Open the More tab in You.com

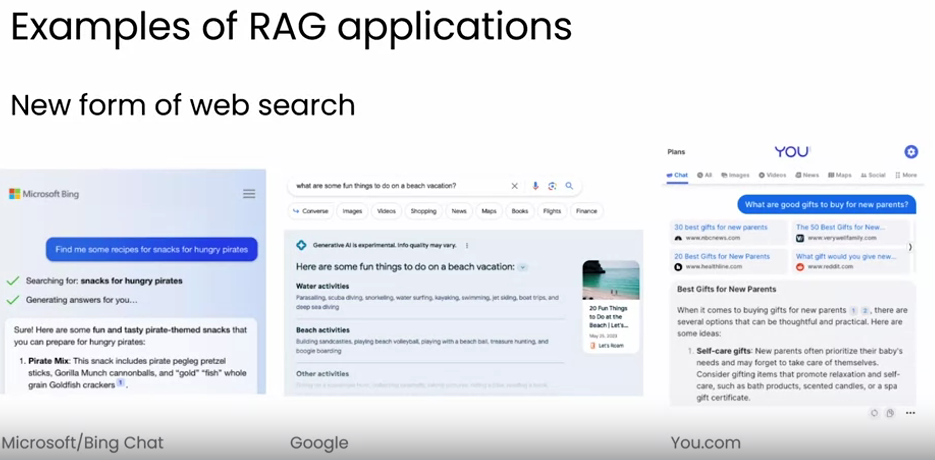[906, 175]
